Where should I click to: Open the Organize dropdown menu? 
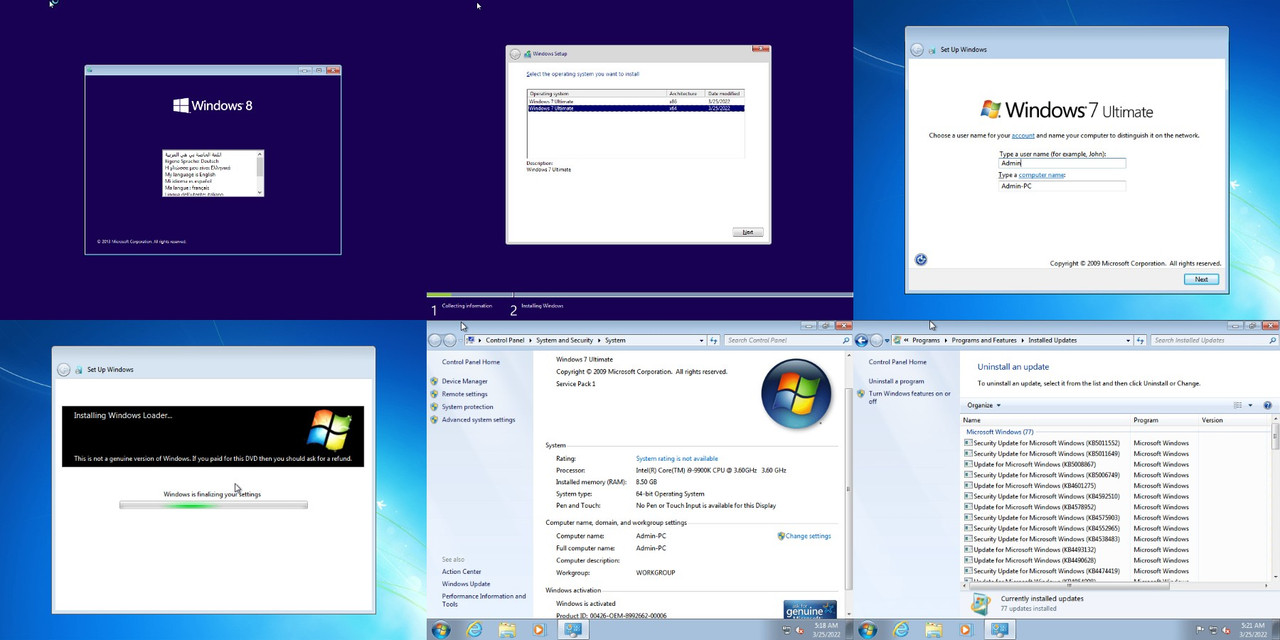983,405
